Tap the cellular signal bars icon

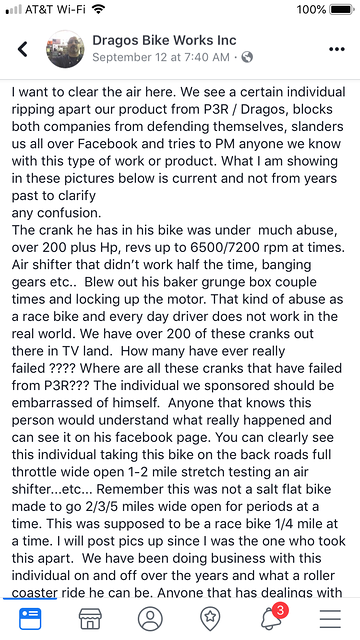pos(13,10)
